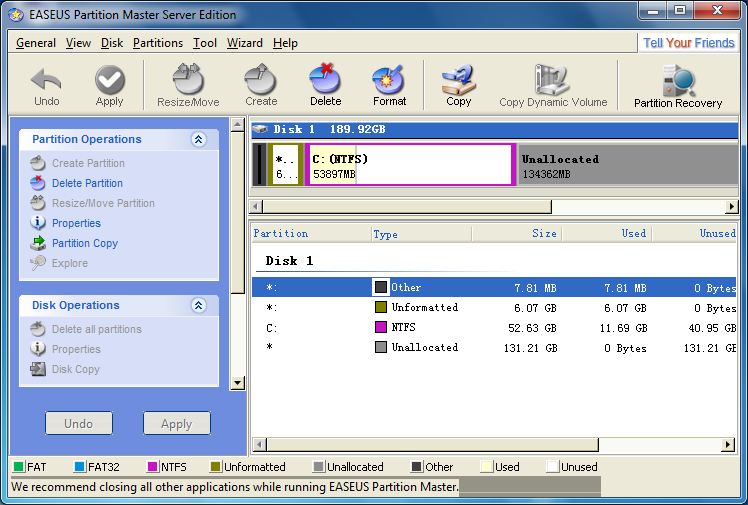This screenshot has height=505, width=748.
Task: Sort by the Size column header
Action: (517, 234)
